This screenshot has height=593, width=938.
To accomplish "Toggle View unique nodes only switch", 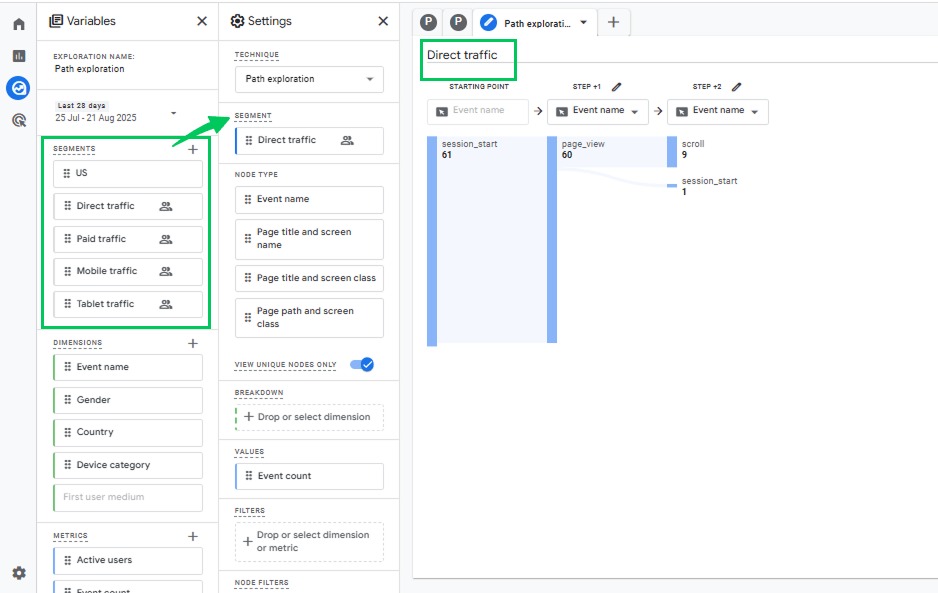I will [362, 364].
